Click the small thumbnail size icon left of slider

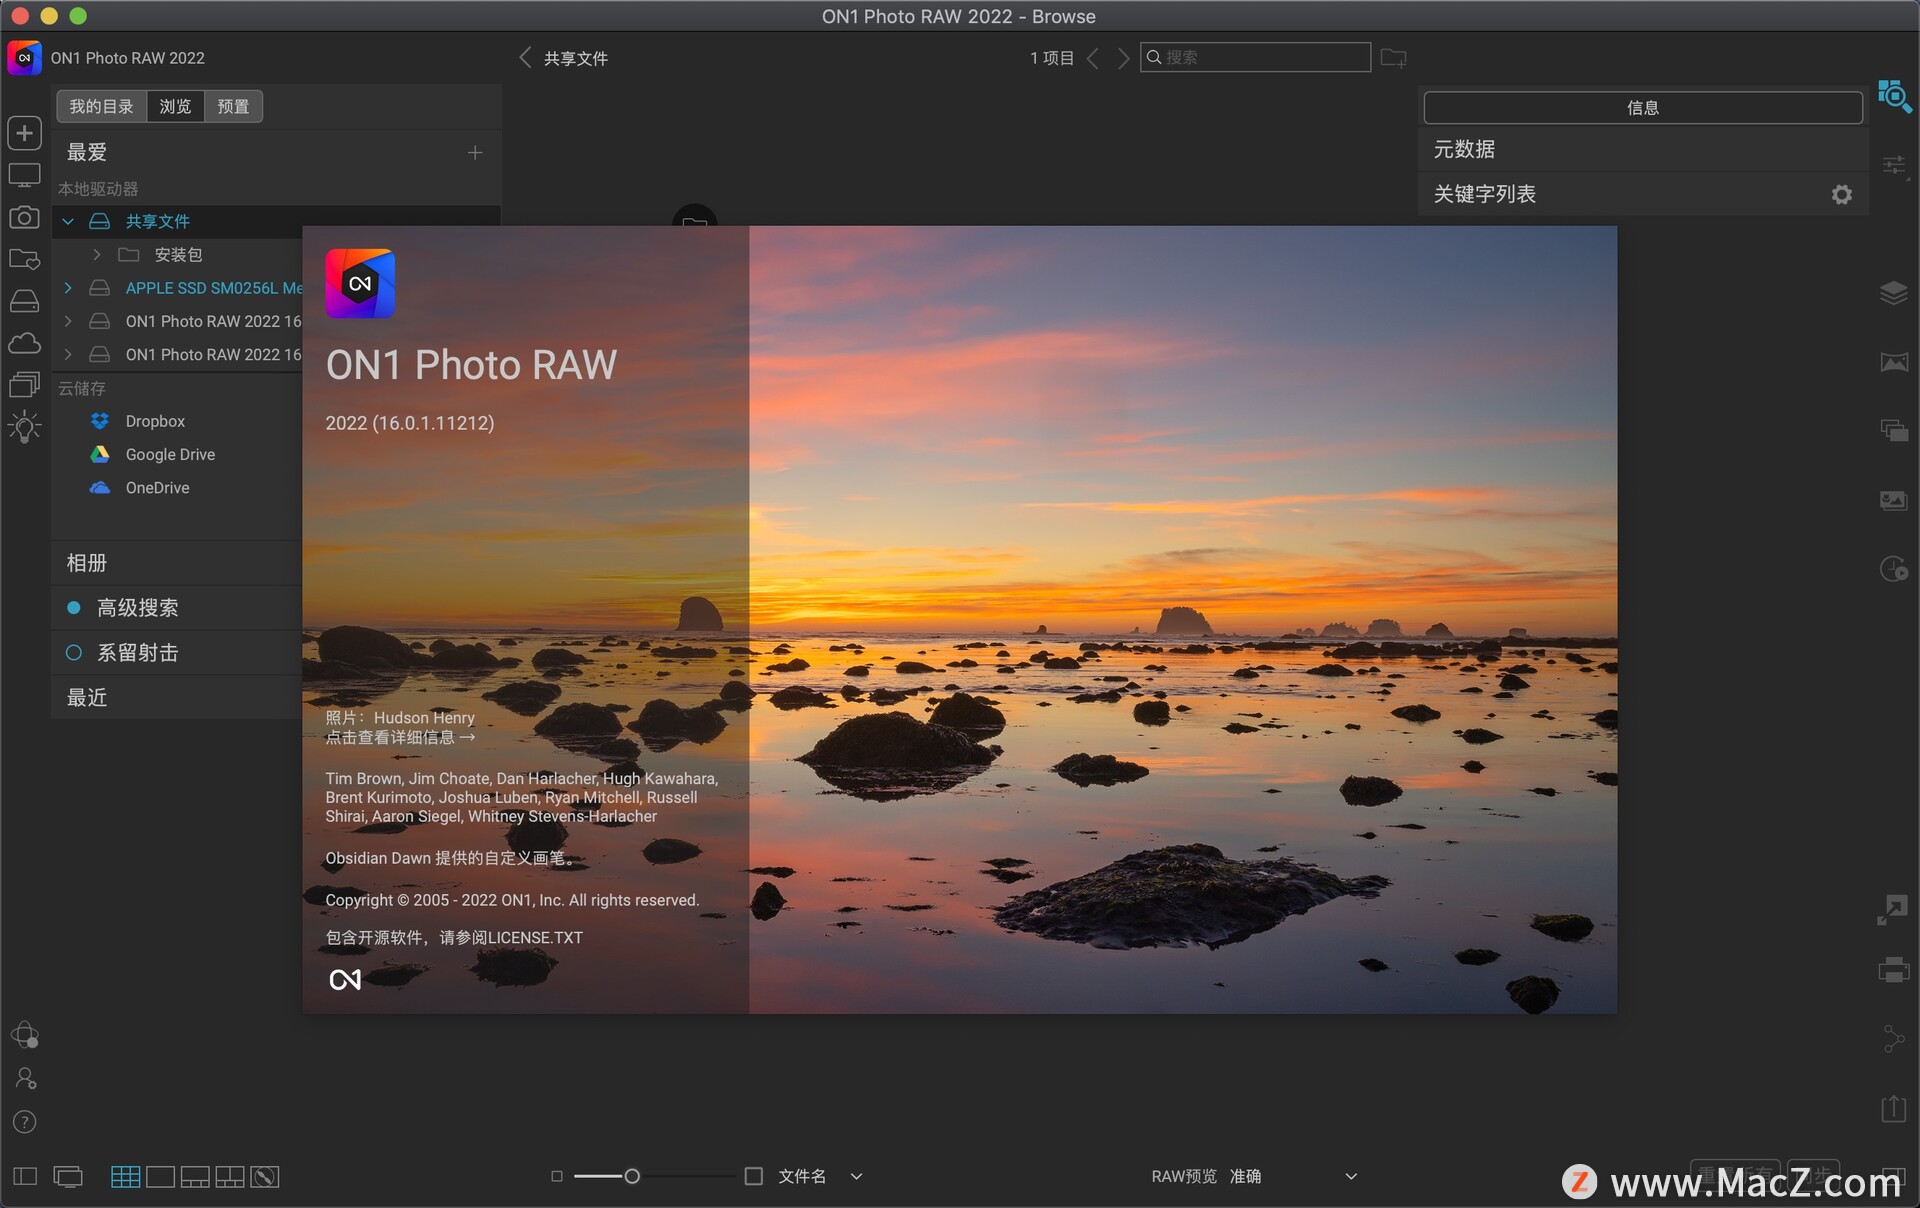[x=557, y=1176]
